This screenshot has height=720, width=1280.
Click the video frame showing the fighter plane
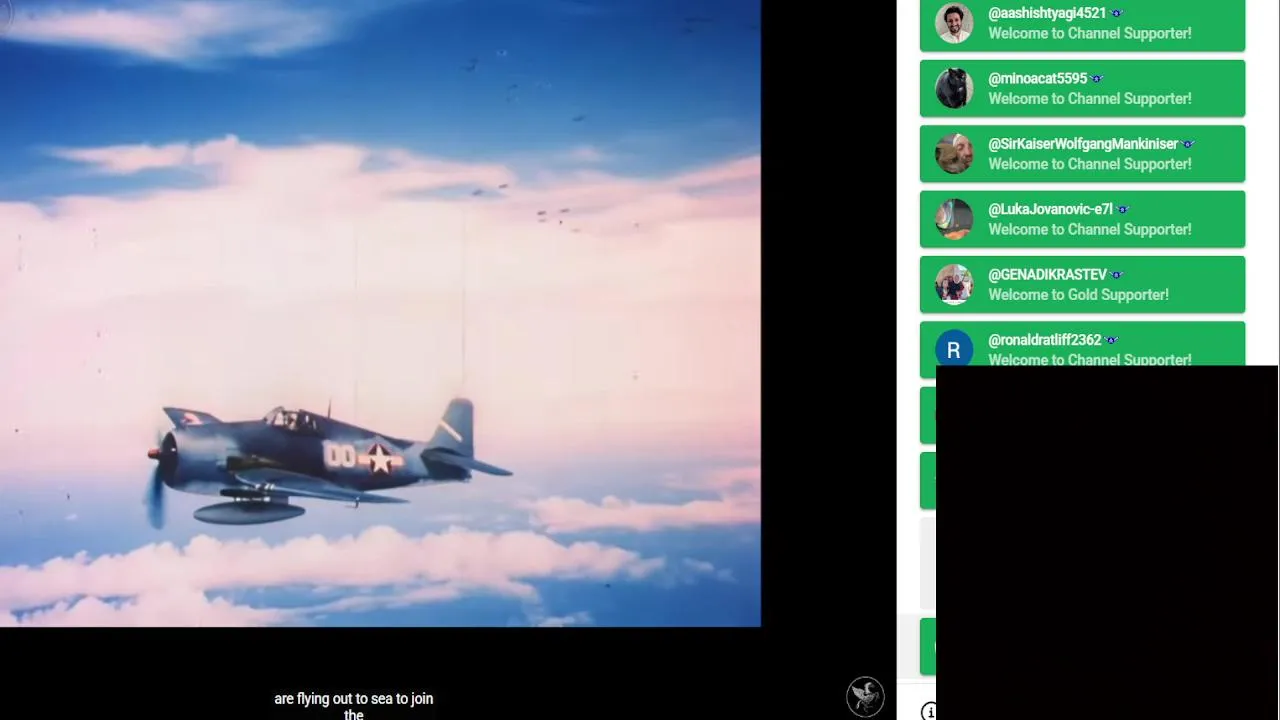pos(380,313)
